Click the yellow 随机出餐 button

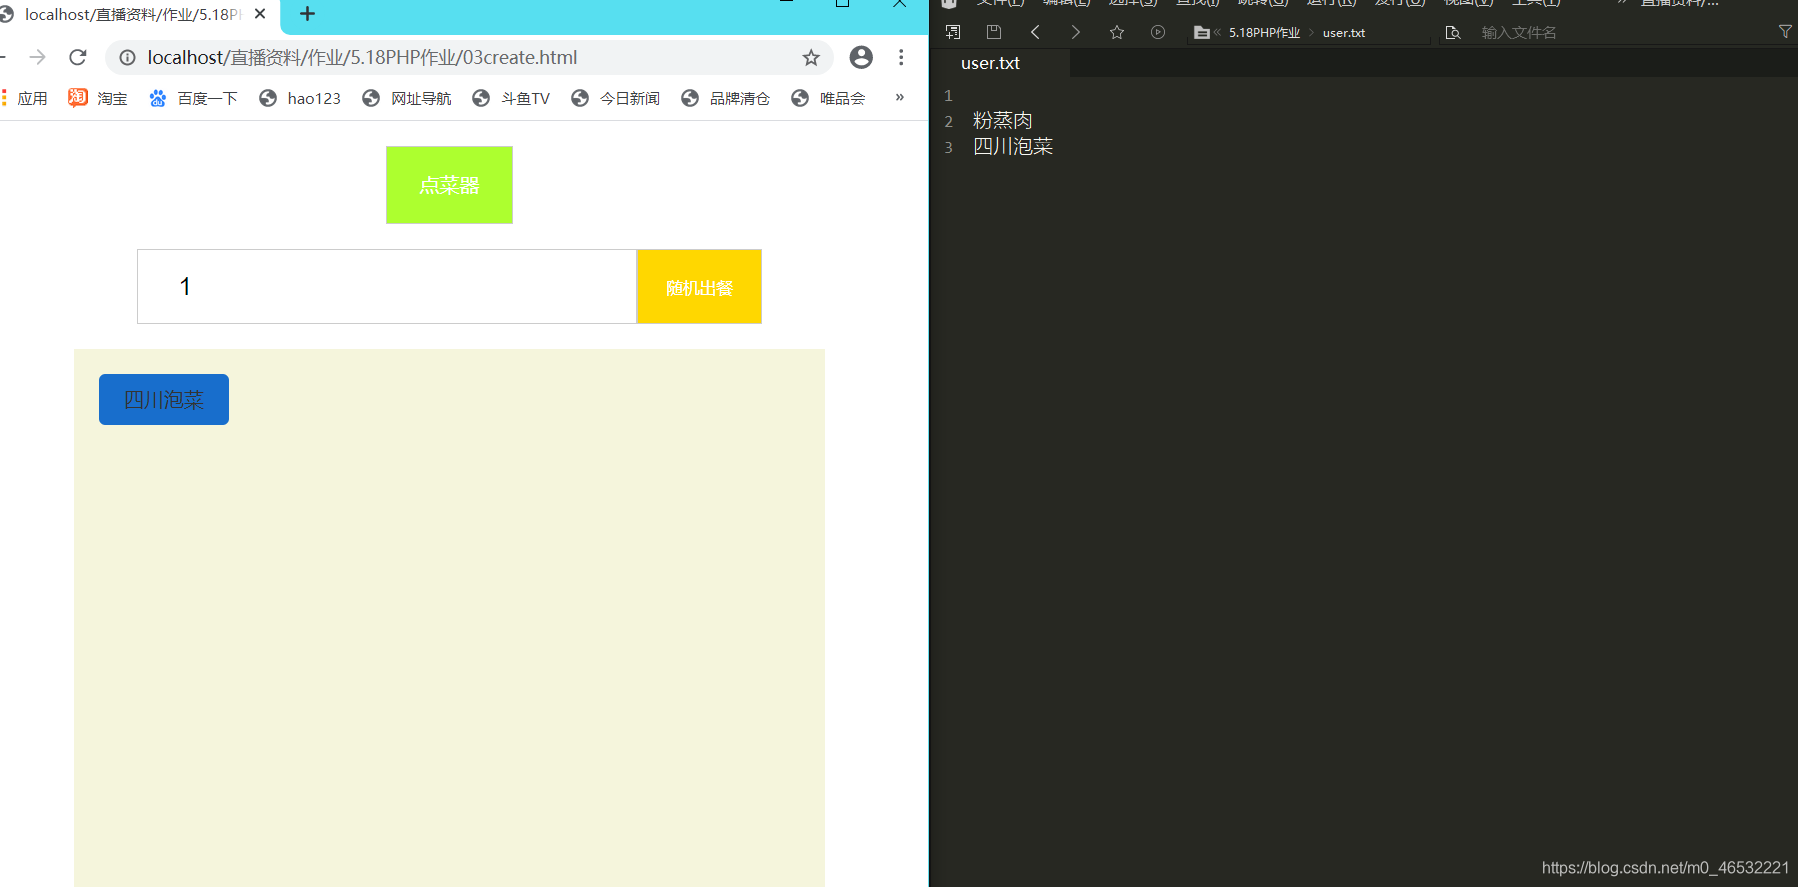[x=699, y=287]
